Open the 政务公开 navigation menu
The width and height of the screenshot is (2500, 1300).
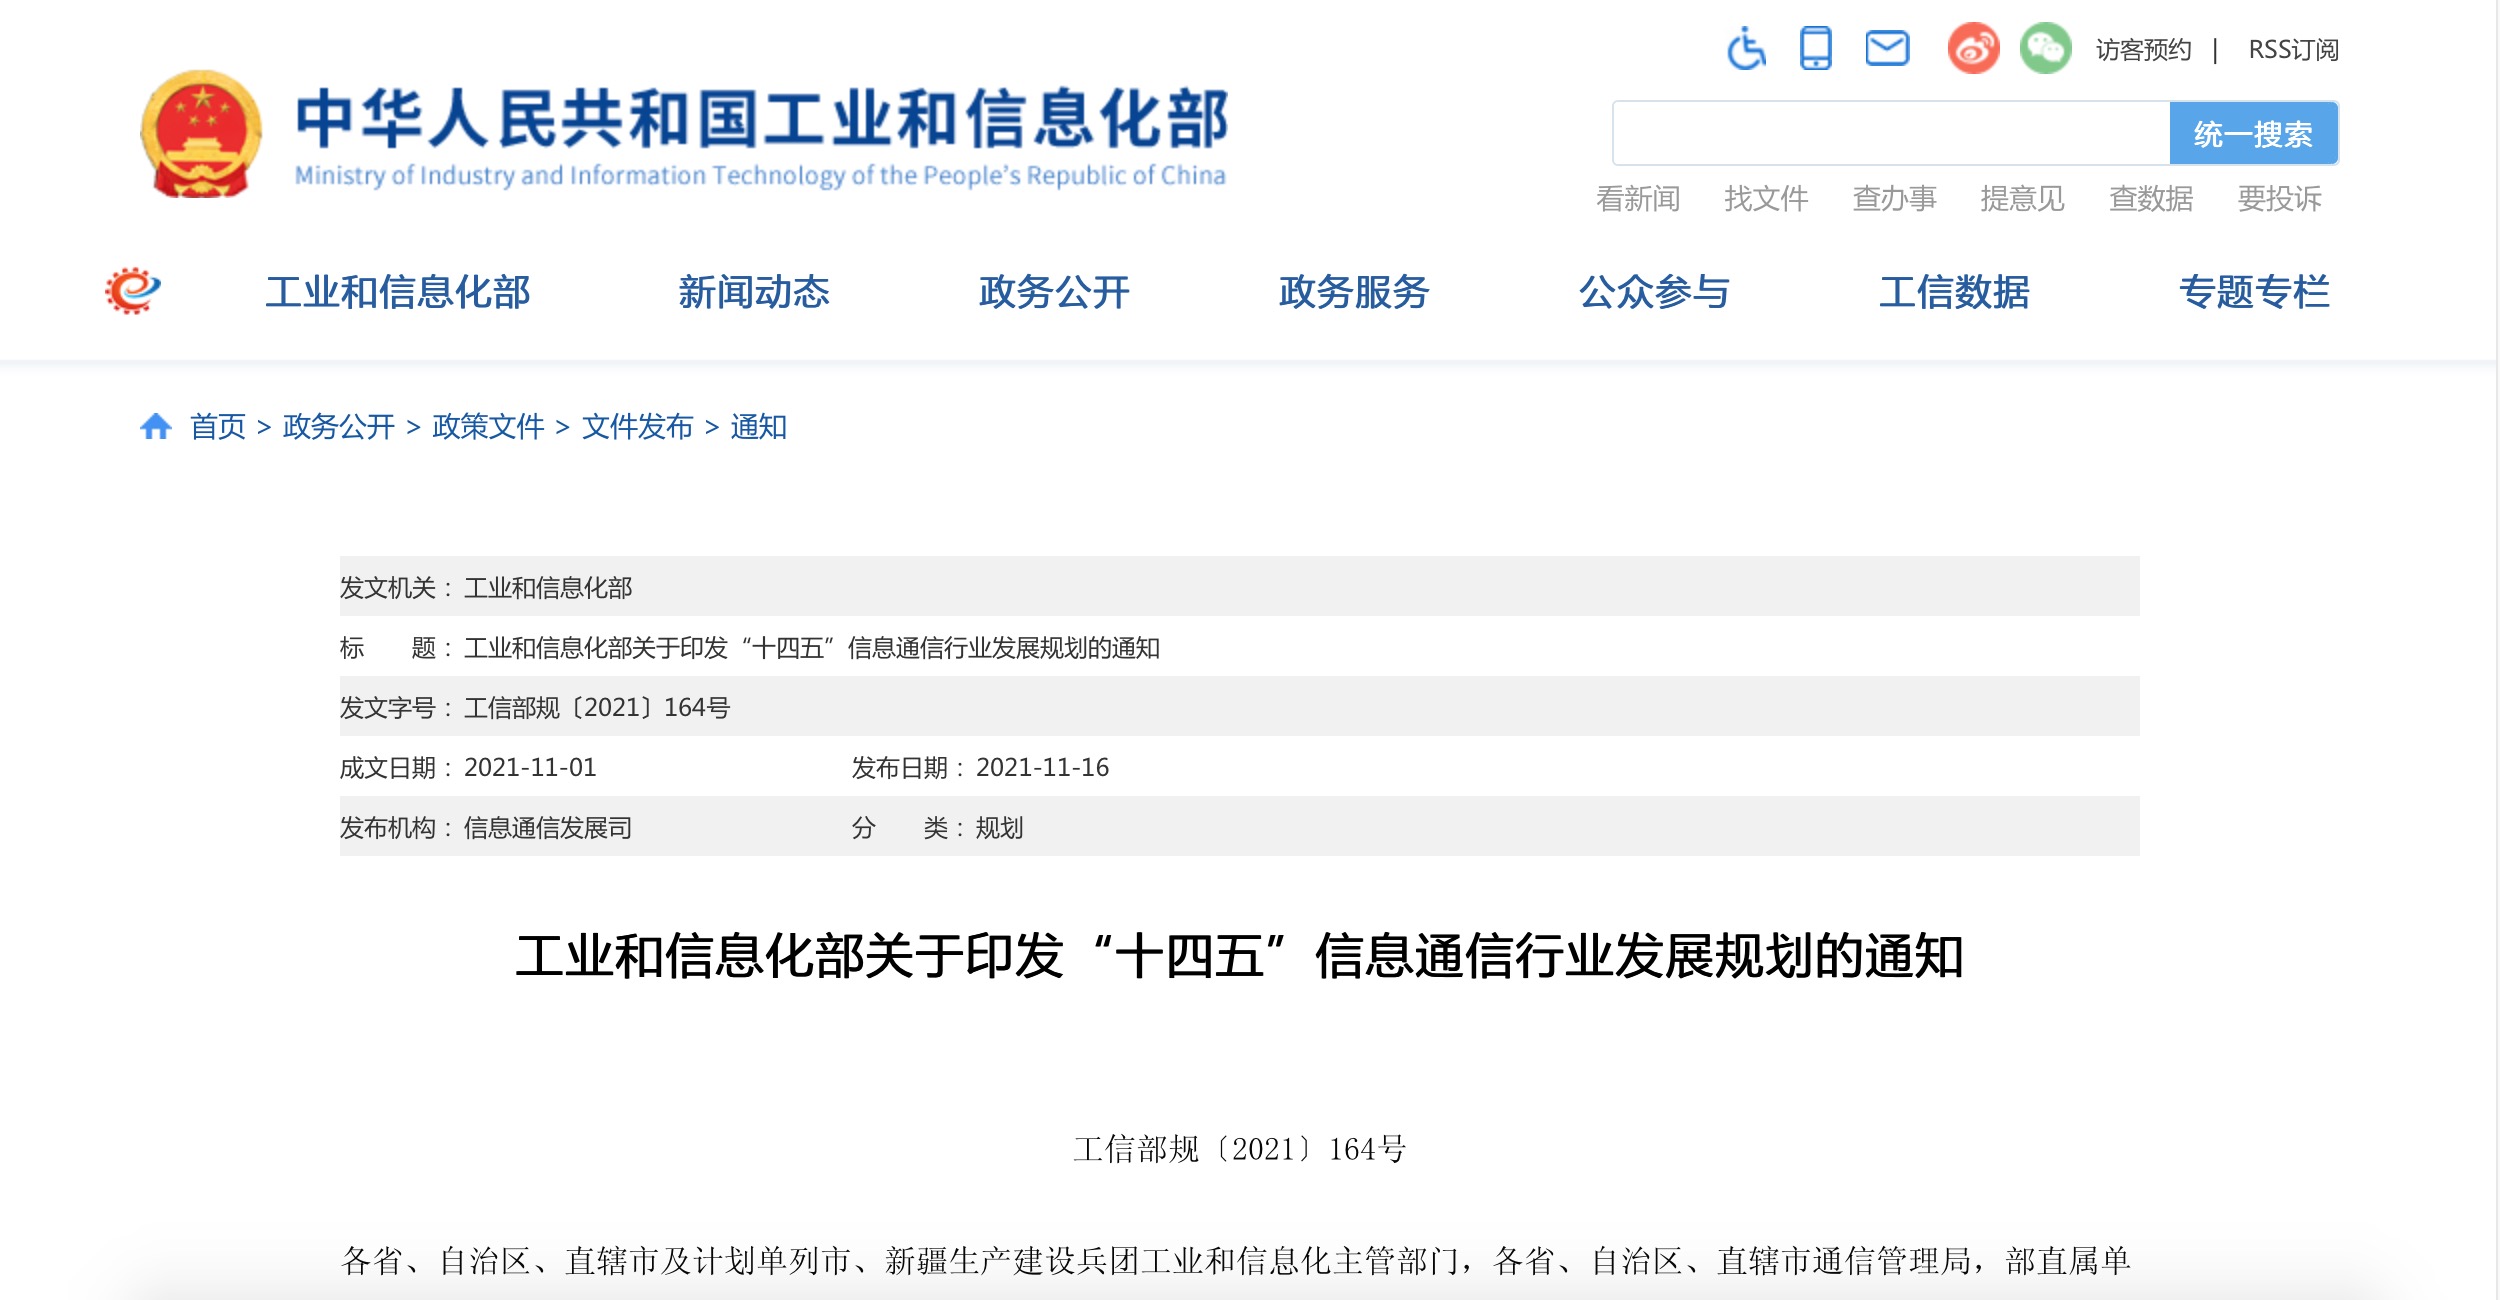click(1054, 292)
